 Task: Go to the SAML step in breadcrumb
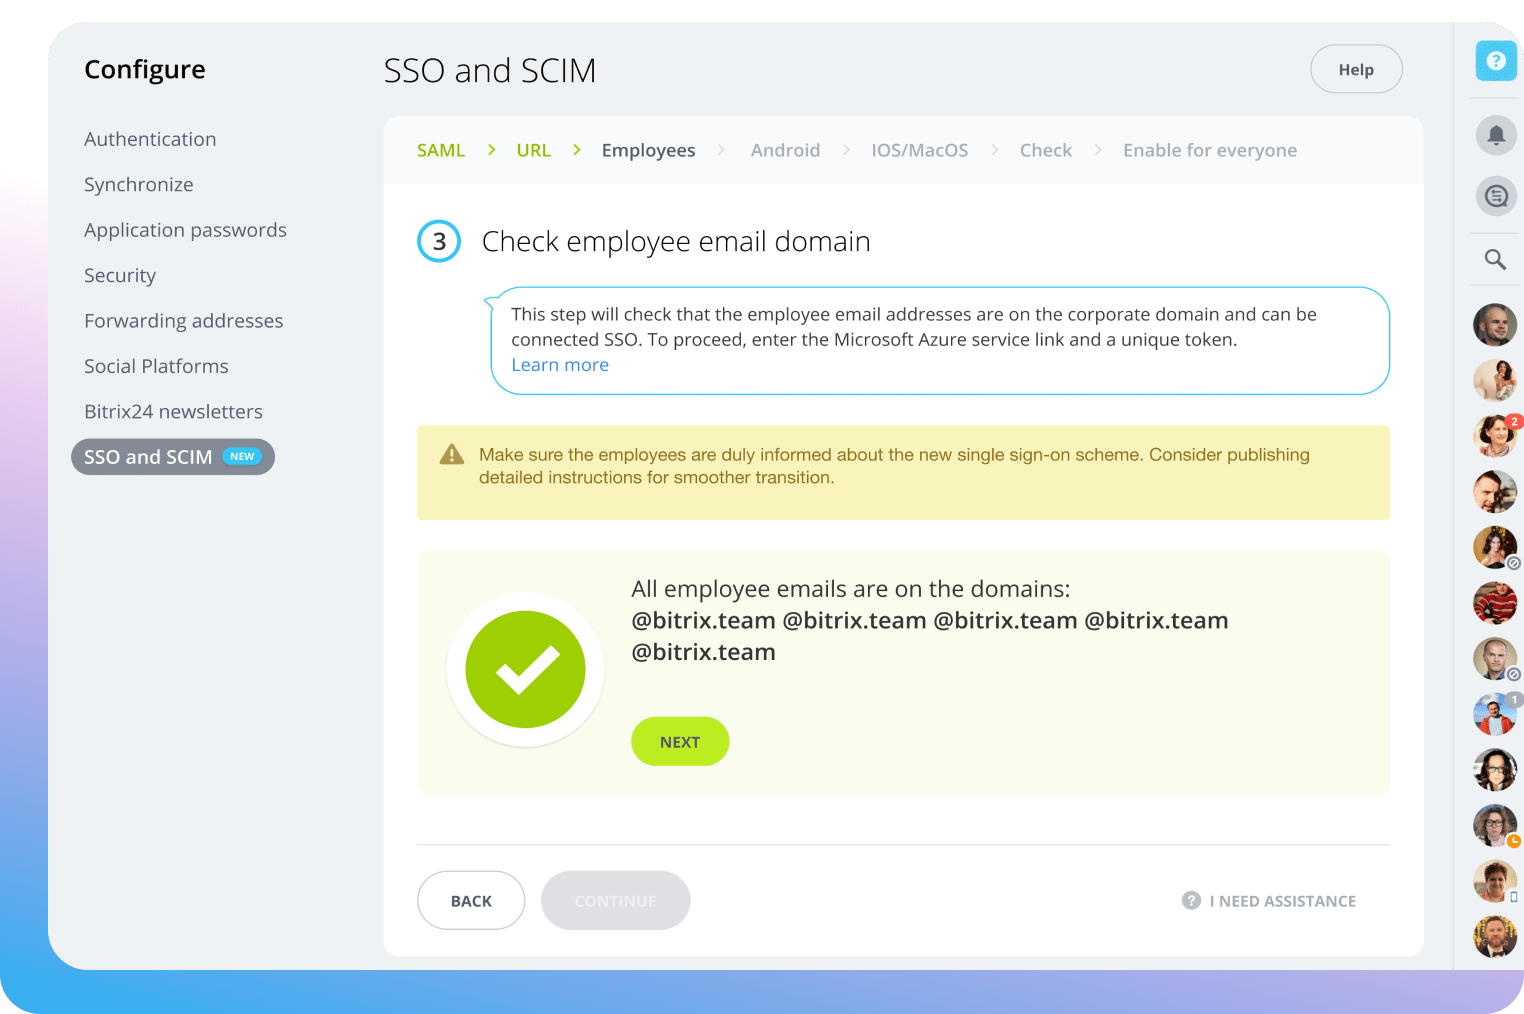[x=441, y=150]
